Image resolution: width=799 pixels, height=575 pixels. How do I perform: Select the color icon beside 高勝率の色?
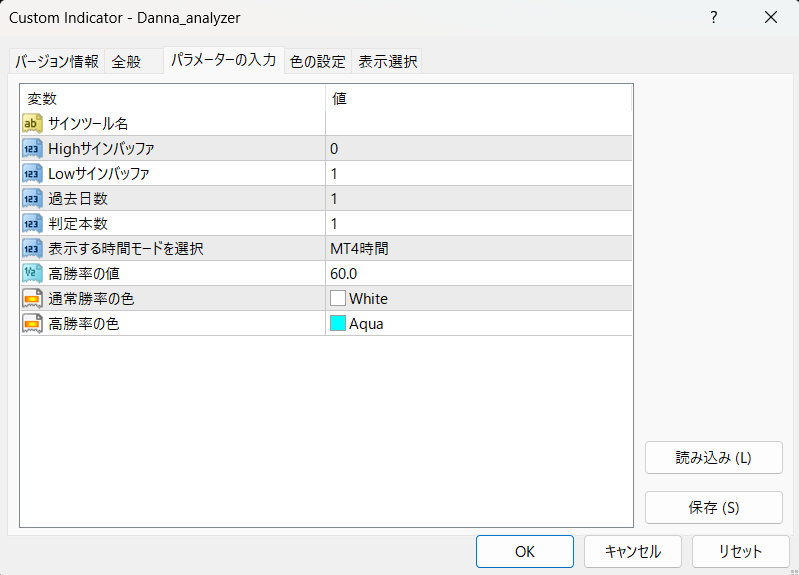(x=32, y=323)
